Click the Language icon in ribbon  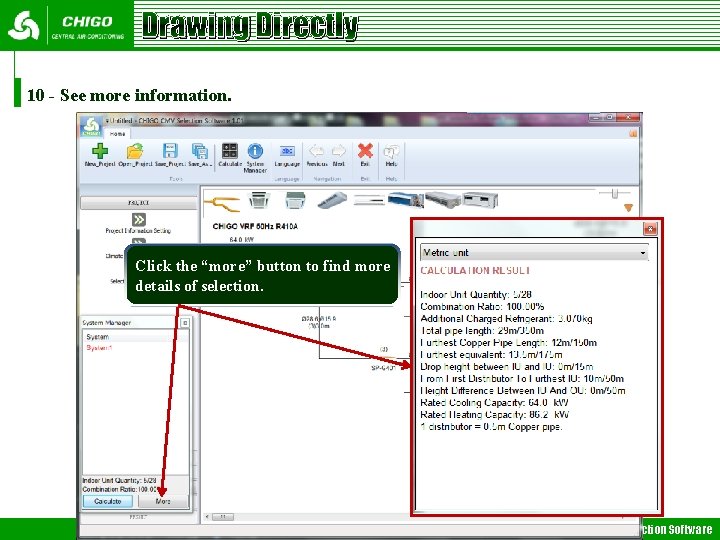click(x=287, y=151)
